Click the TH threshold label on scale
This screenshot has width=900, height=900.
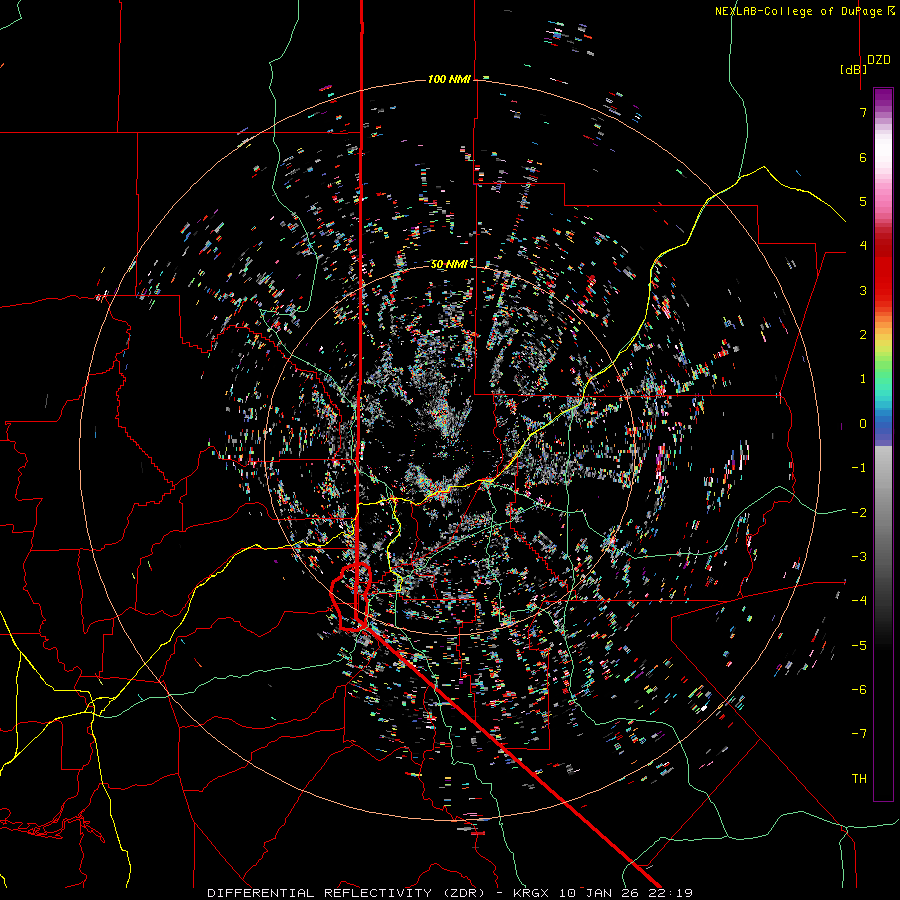click(x=859, y=778)
